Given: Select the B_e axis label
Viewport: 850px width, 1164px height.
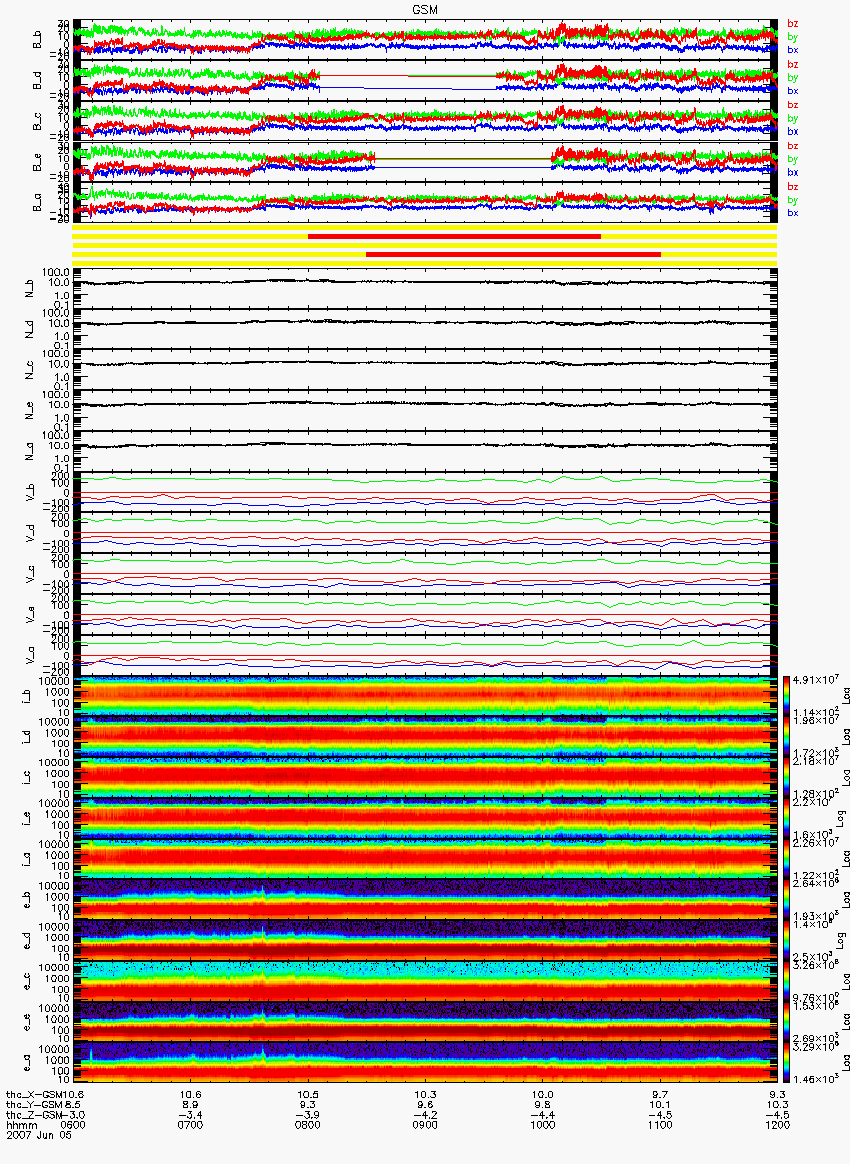Looking at the screenshot, I should [x=37, y=163].
